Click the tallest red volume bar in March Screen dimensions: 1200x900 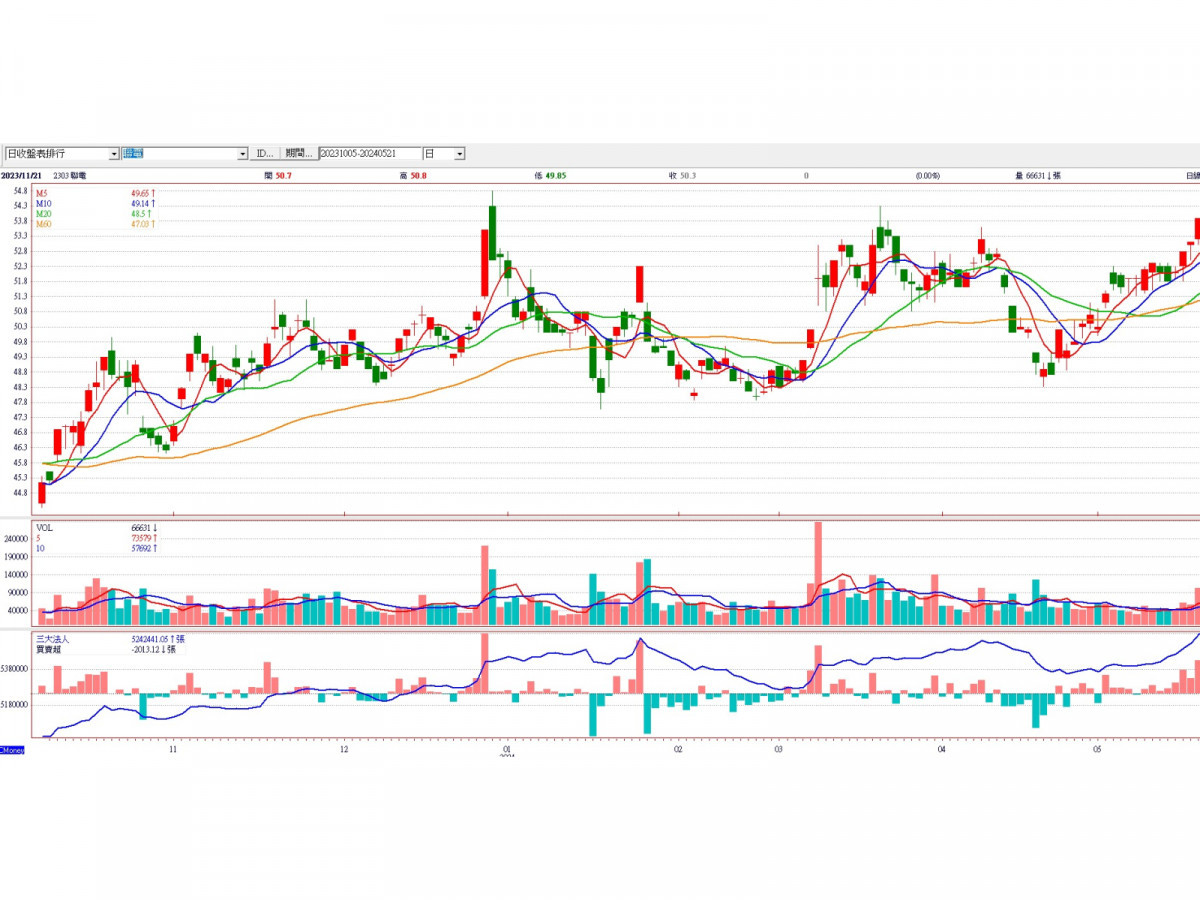point(818,574)
